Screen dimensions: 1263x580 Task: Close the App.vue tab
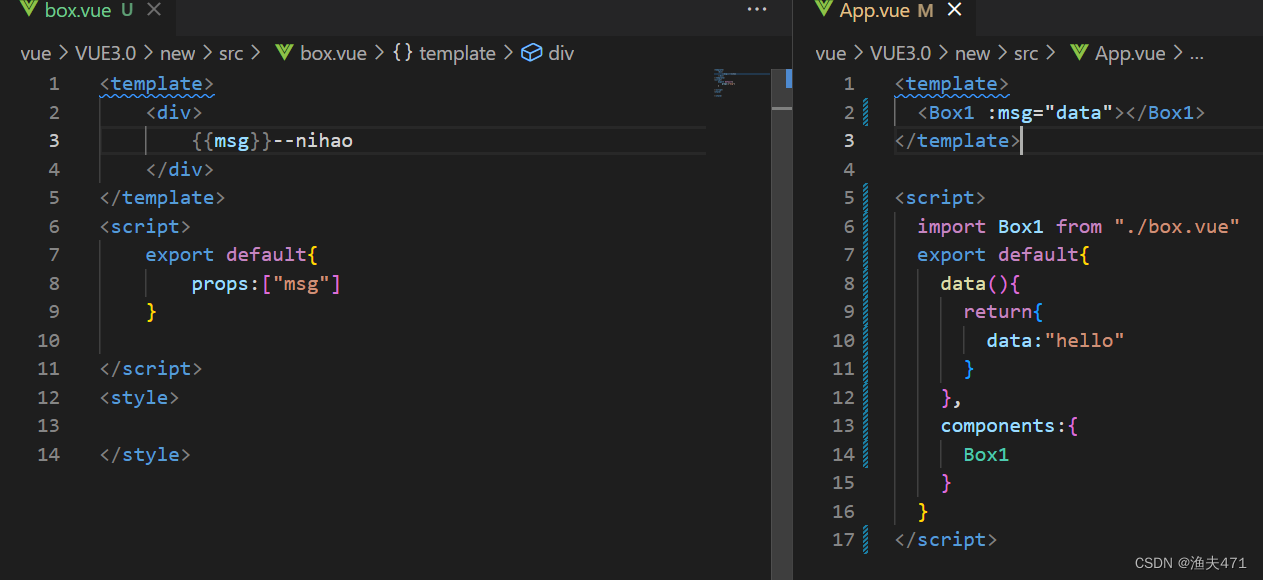point(953,11)
